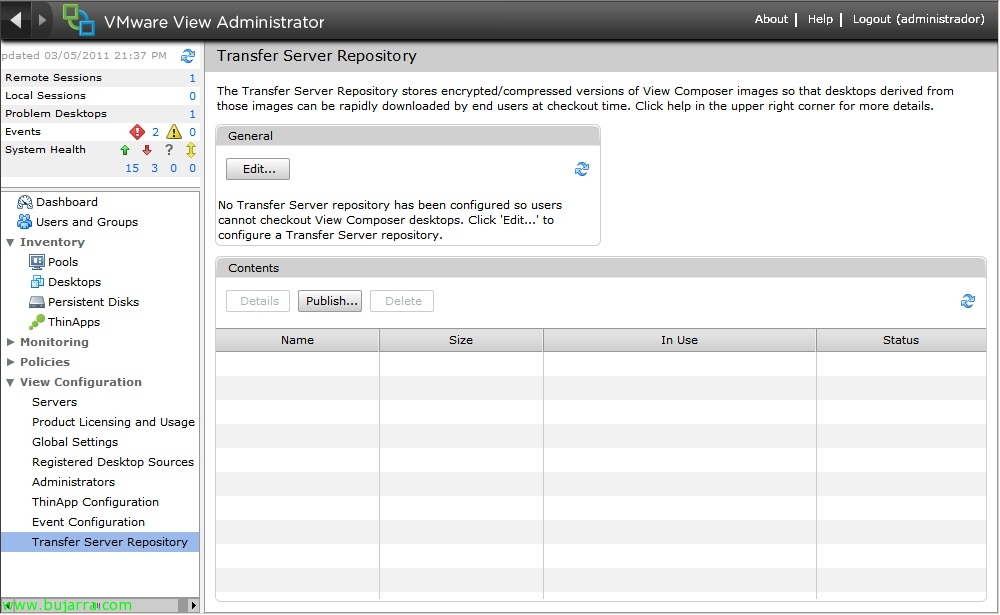Log out as administrador
Screen dimensions: 1000x615
(918, 19)
